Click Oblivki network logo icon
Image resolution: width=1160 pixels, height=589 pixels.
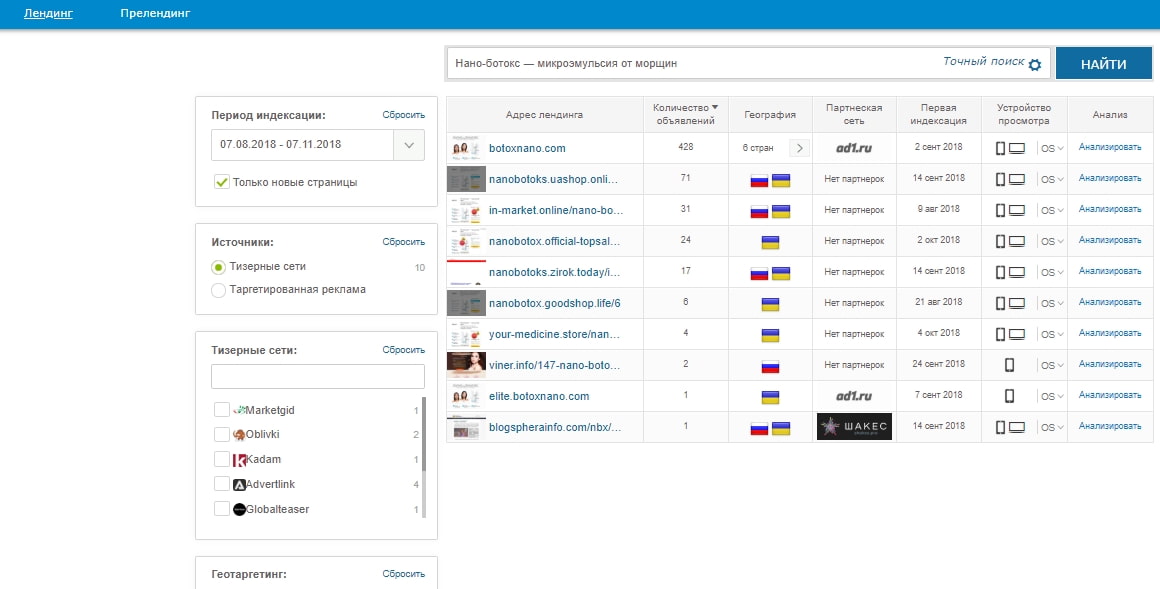pyautogui.click(x=239, y=434)
